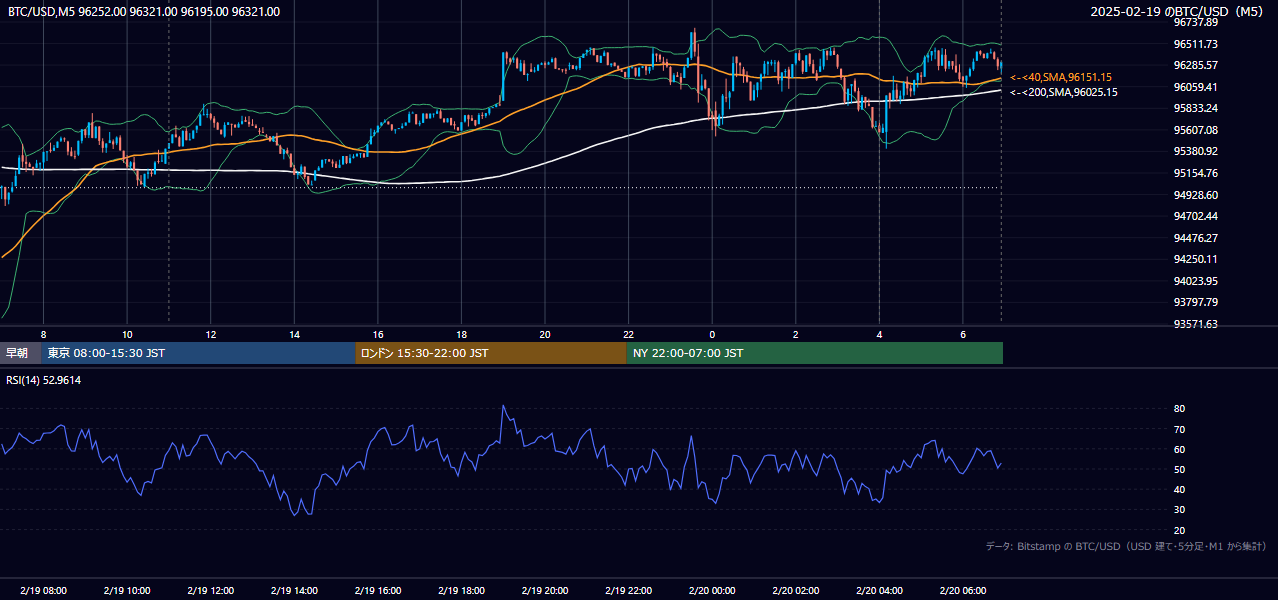
Task: Click the 2/19 12:00 bottom date label
Action: tap(210, 591)
